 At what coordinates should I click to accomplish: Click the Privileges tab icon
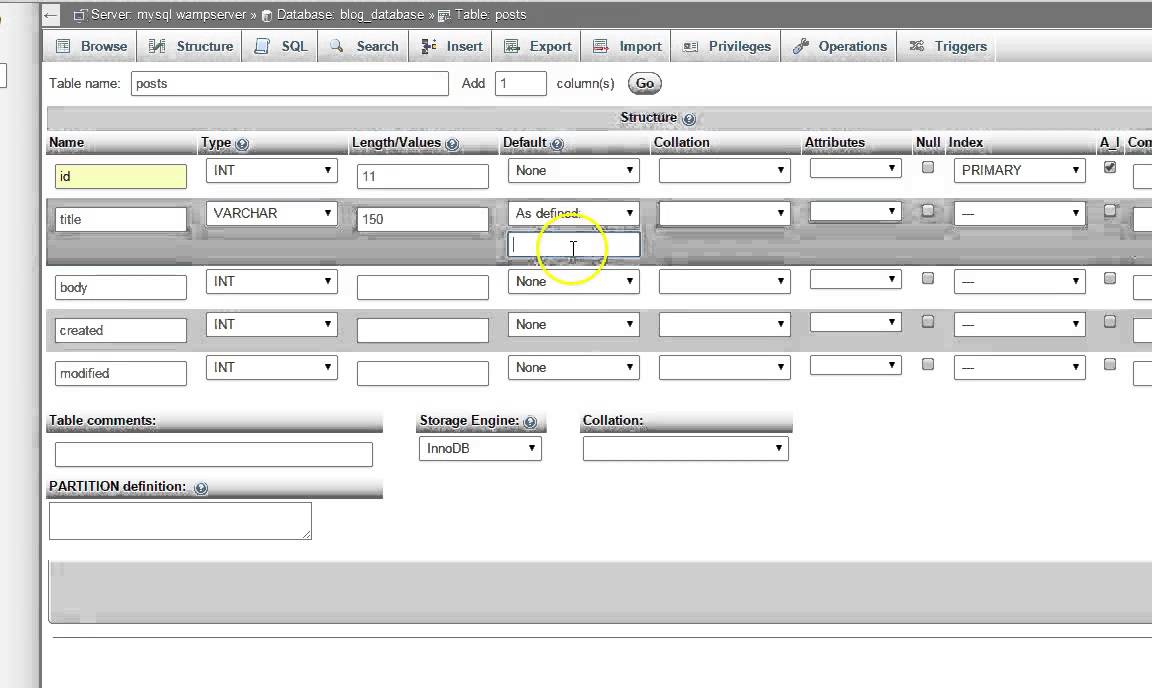pos(691,46)
